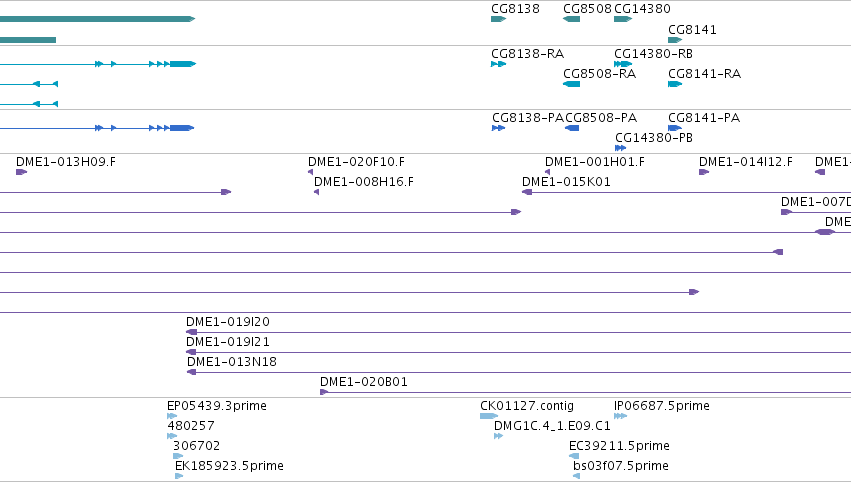The image size is (851, 482).
Task: Select the CG14380 gene feature
Action: pos(623,19)
